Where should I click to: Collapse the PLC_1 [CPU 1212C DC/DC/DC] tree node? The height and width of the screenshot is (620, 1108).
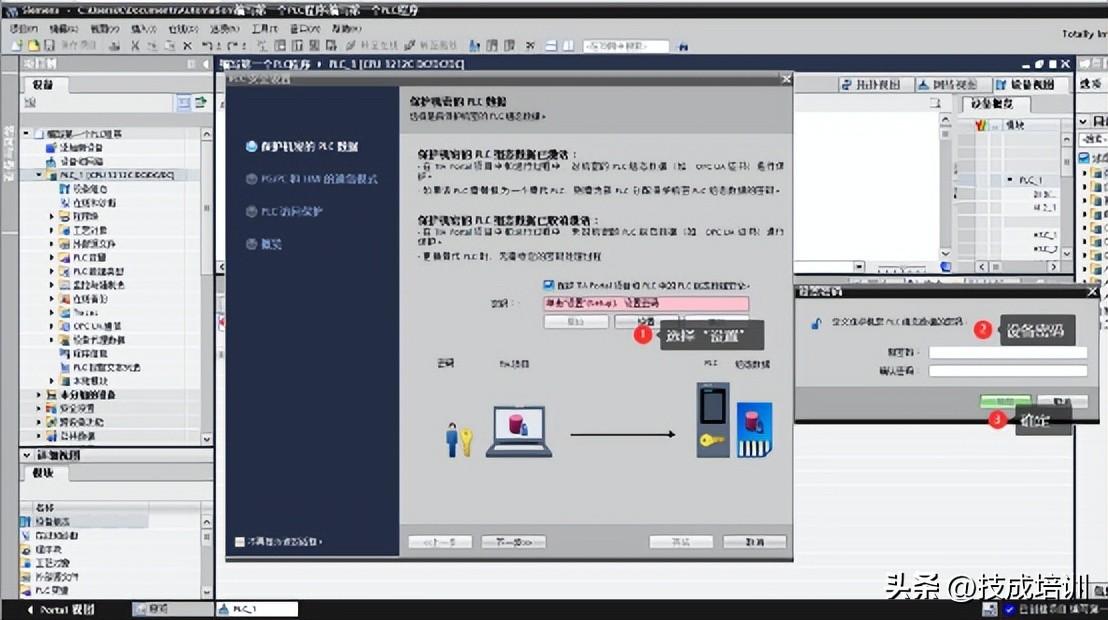[x=39, y=175]
